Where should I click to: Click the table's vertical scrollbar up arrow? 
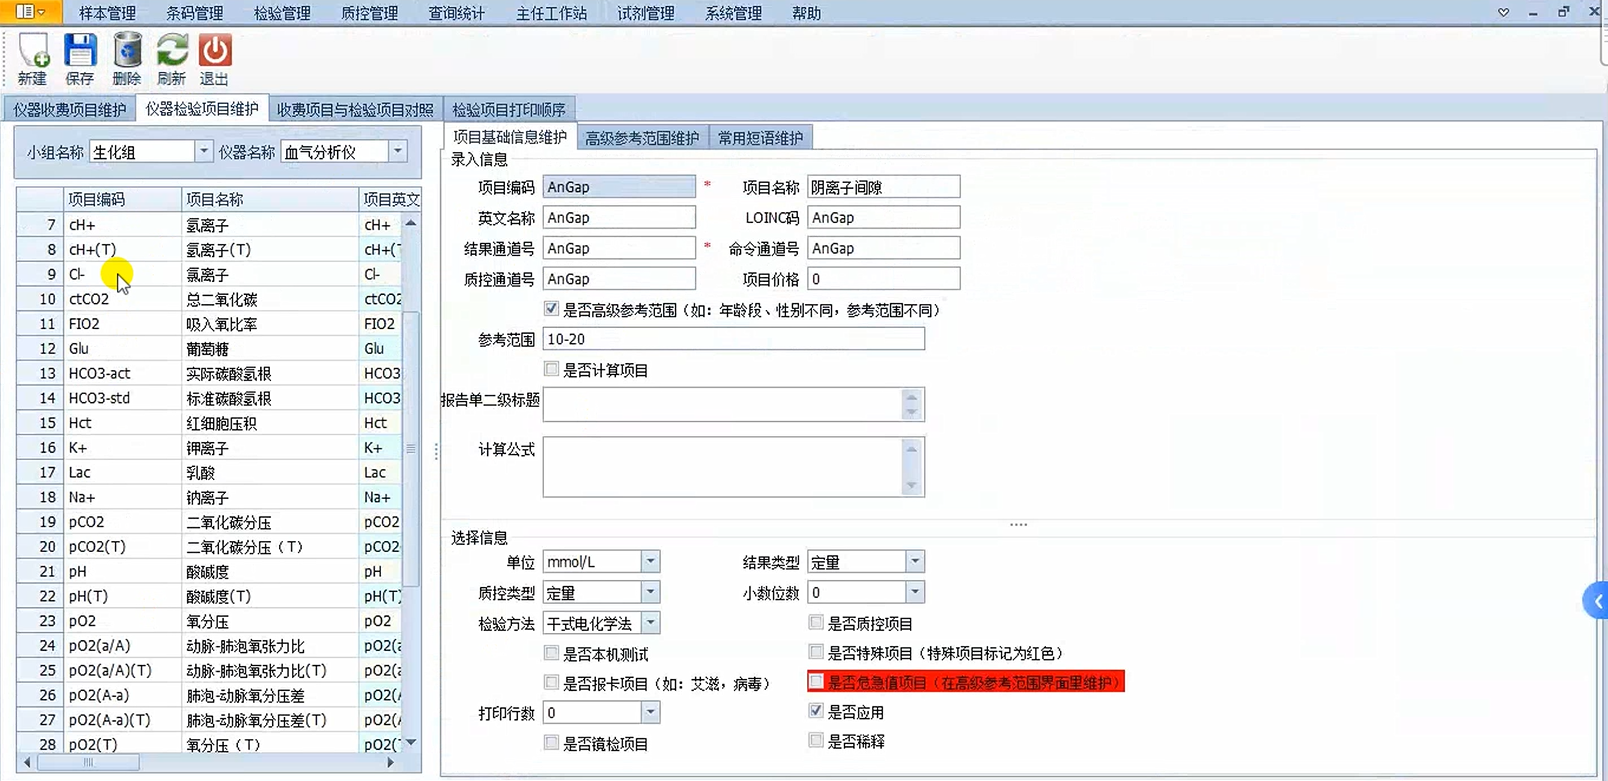(410, 224)
